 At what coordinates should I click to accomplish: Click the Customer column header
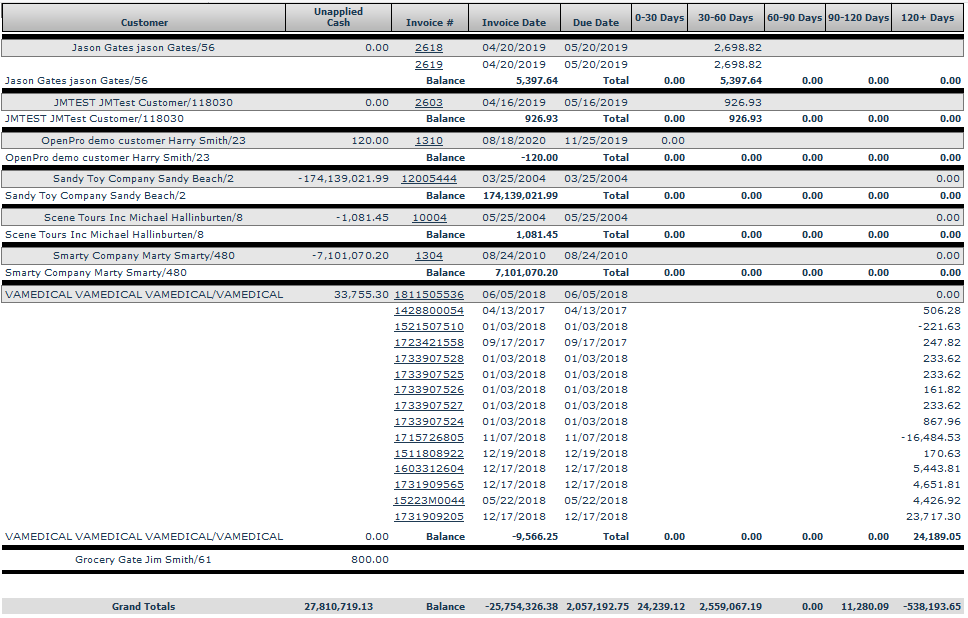pyautogui.click(x=144, y=22)
